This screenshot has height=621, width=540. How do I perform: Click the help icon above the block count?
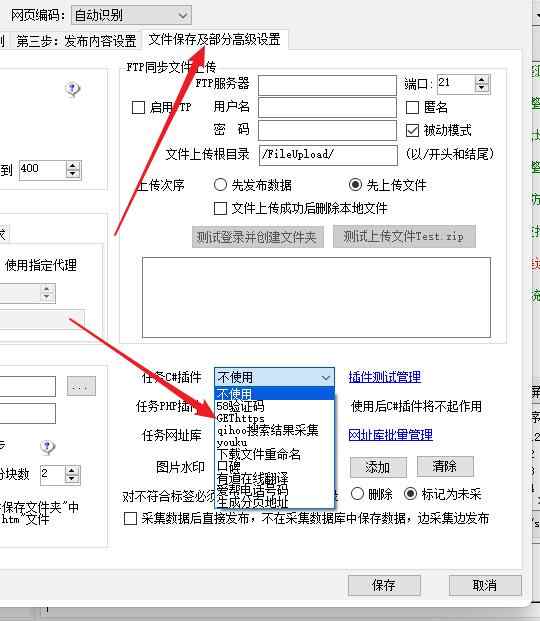48,446
